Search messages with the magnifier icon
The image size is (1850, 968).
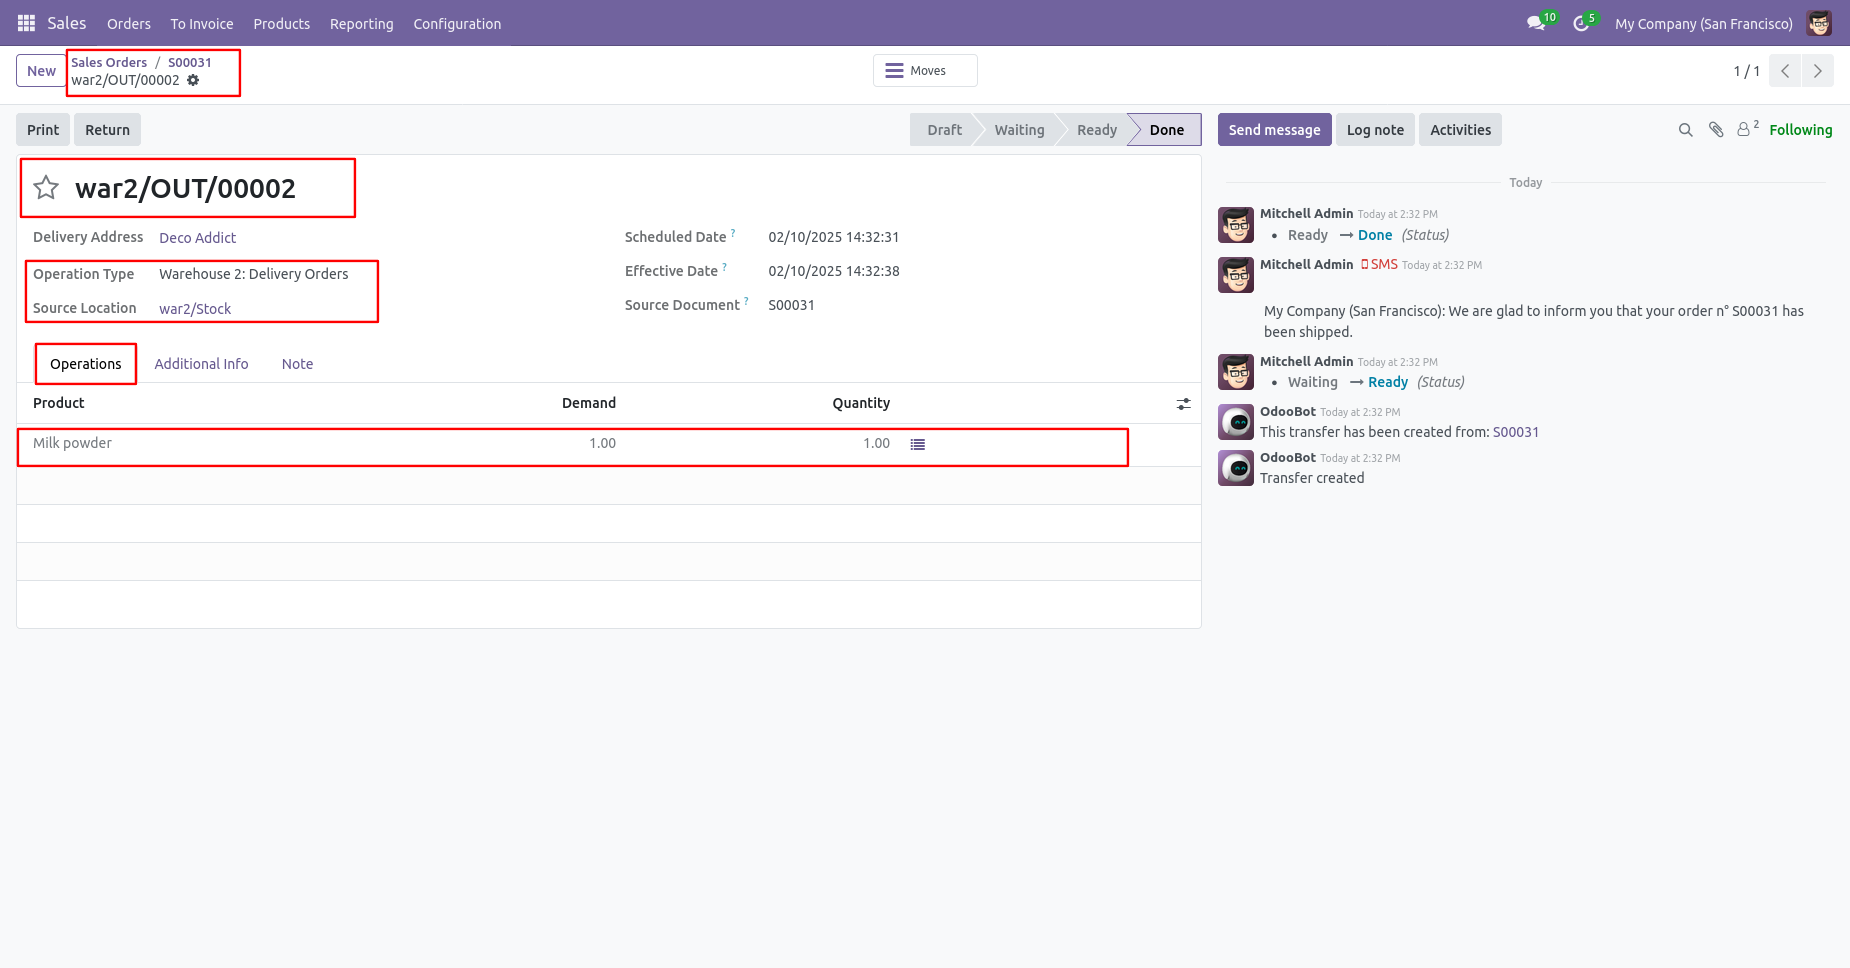point(1685,130)
